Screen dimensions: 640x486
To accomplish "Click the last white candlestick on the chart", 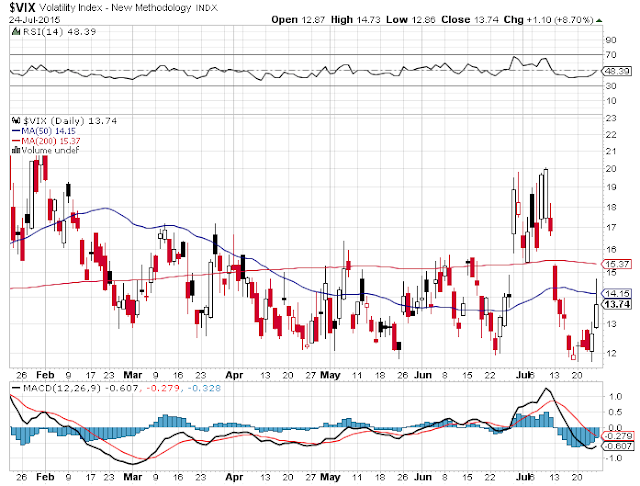I will point(596,315).
